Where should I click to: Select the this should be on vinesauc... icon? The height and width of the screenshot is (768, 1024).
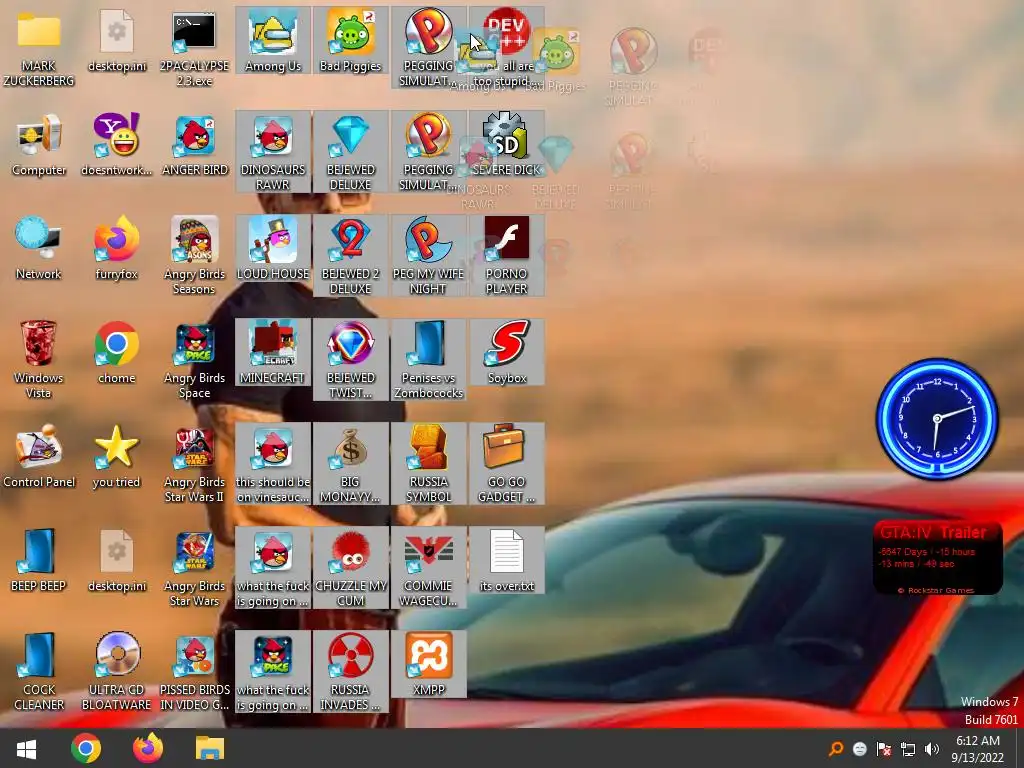273,464
